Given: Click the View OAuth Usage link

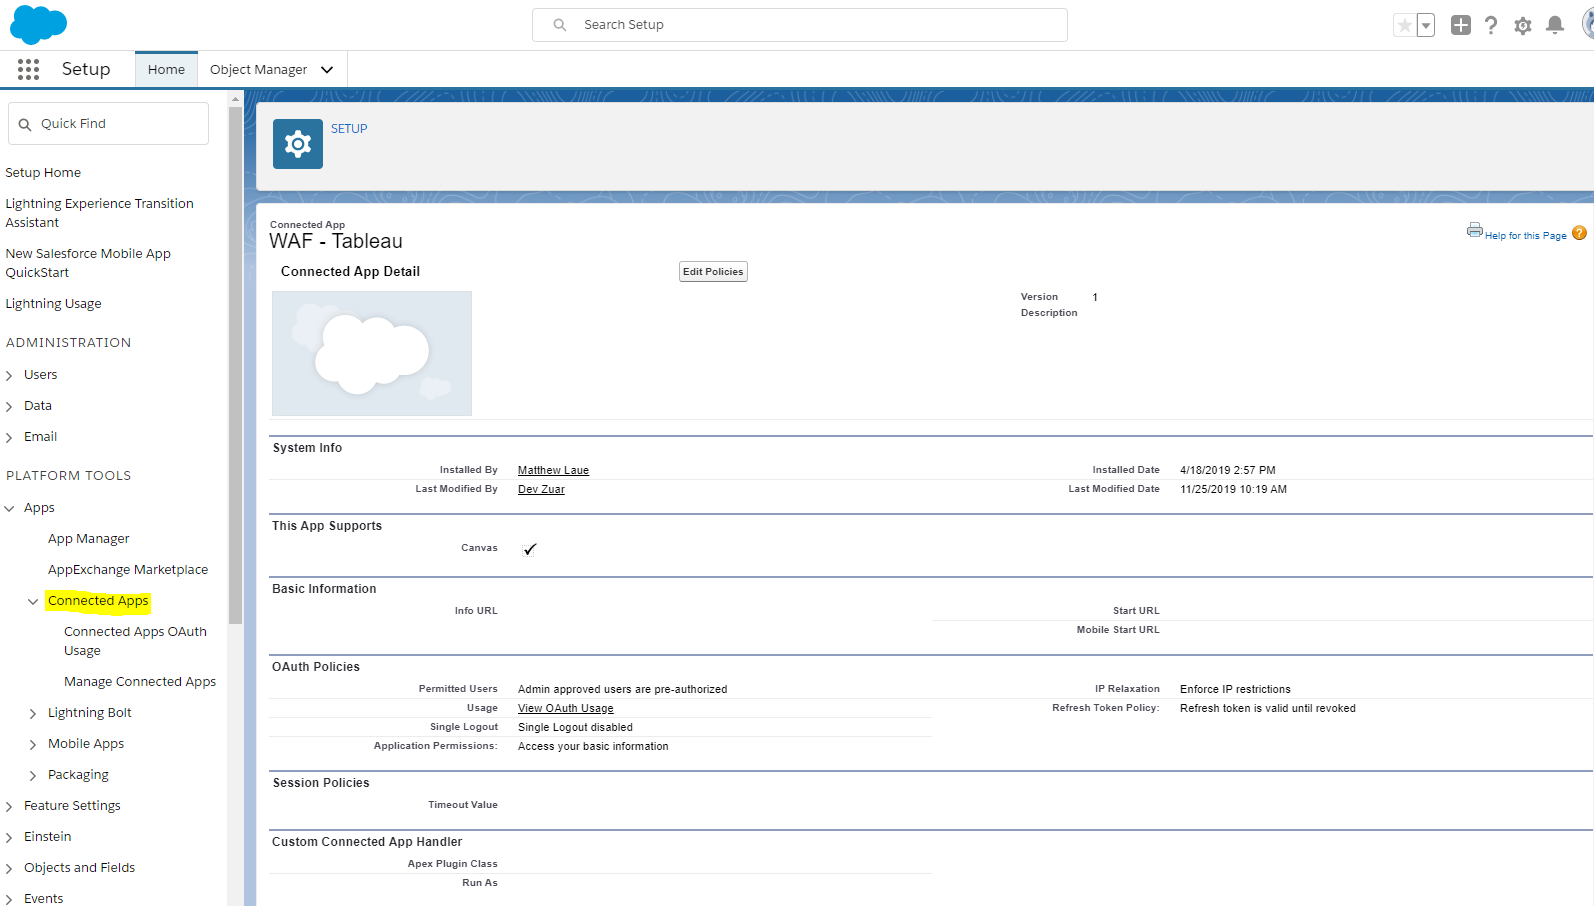Looking at the screenshot, I should 566,708.
